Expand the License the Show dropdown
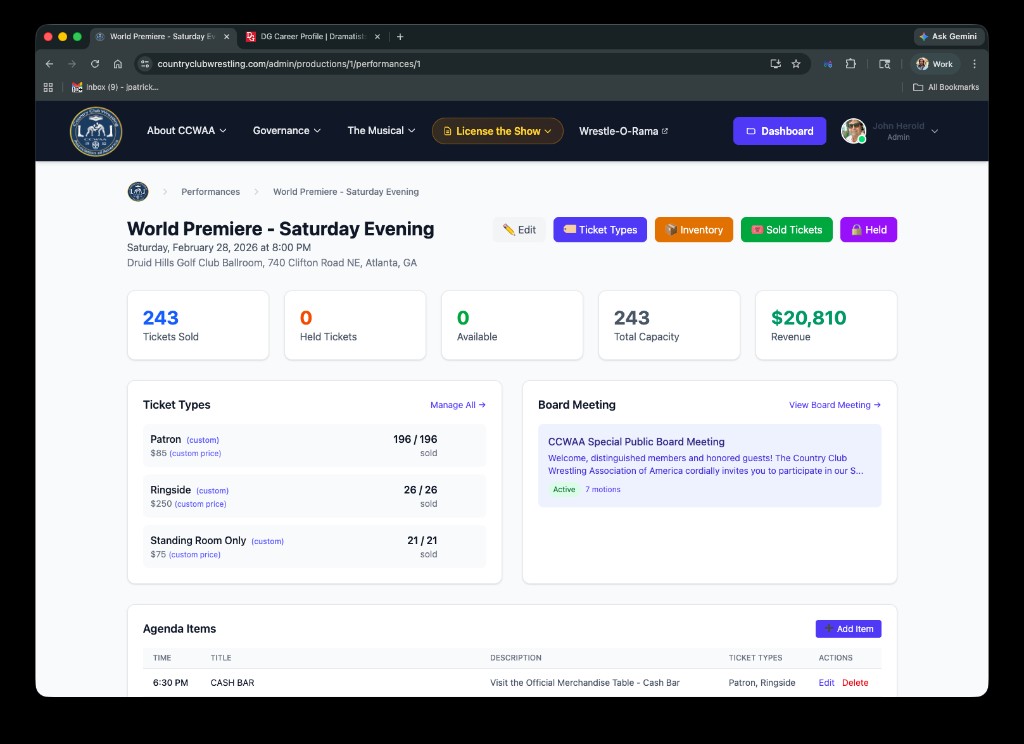The image size is (1024, 744). (497, 130)
